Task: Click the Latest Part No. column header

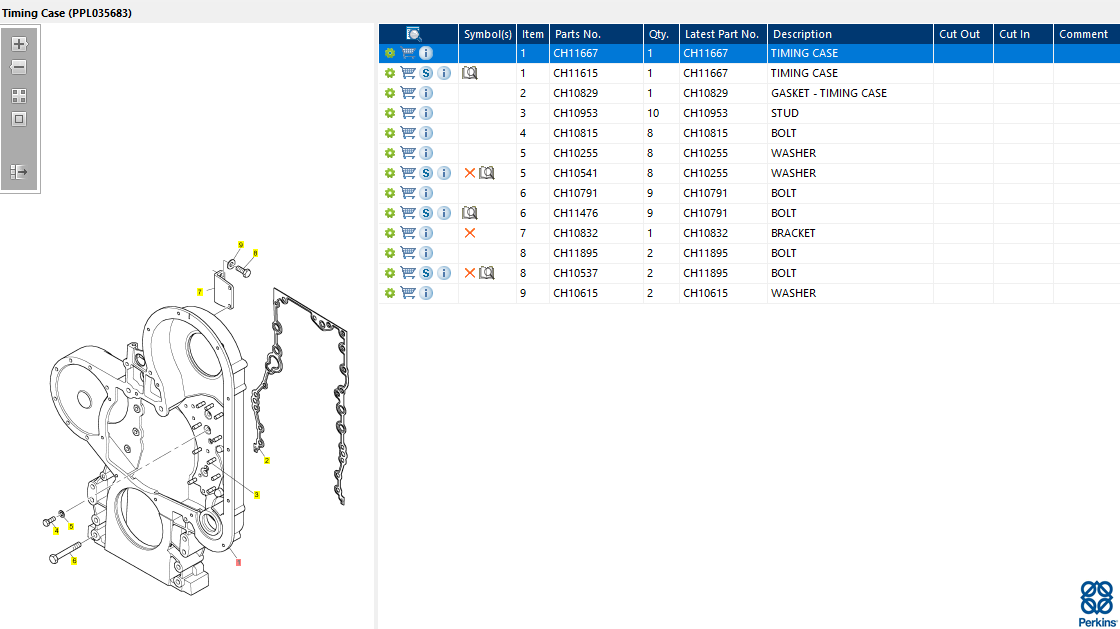Action: tap(722, 34)
